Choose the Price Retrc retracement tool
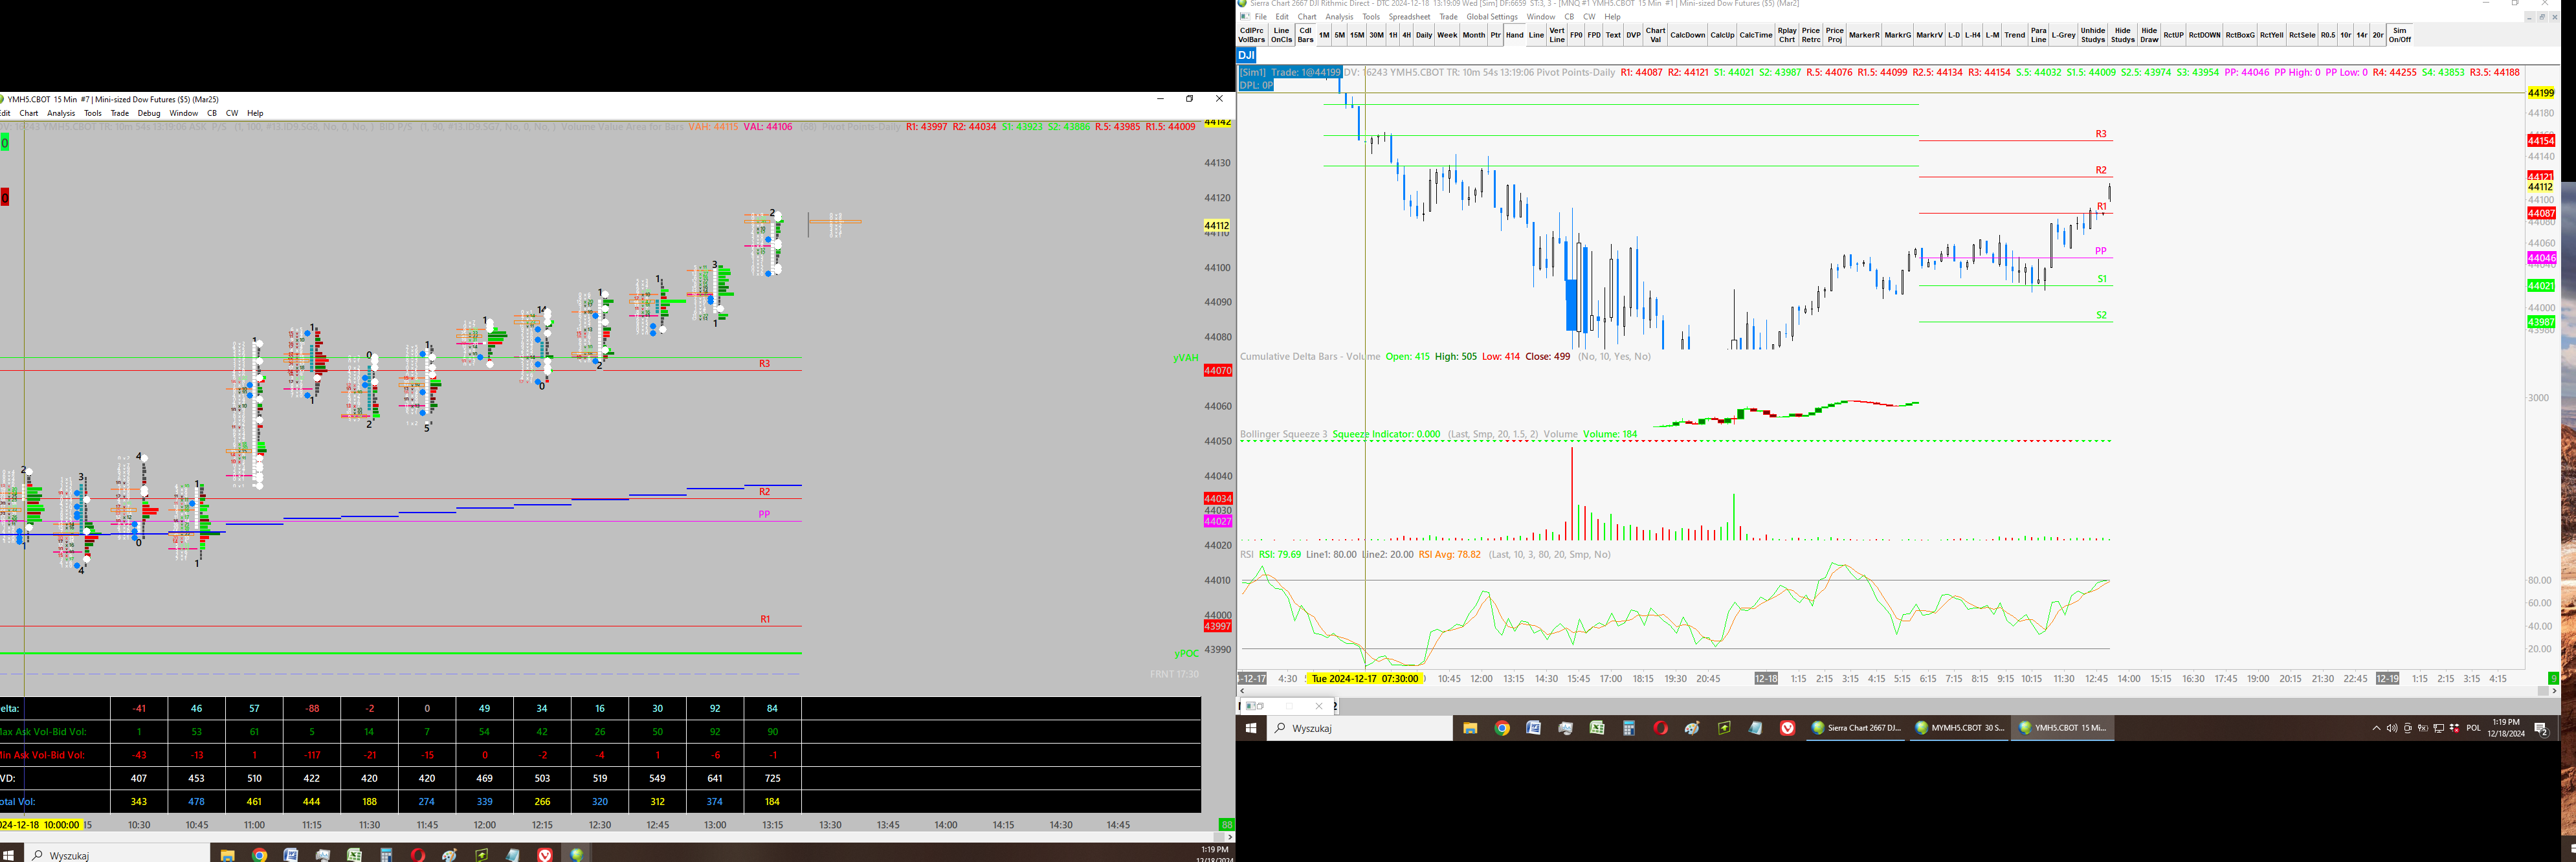The image size is (2576, 862). coord(1811,35)
